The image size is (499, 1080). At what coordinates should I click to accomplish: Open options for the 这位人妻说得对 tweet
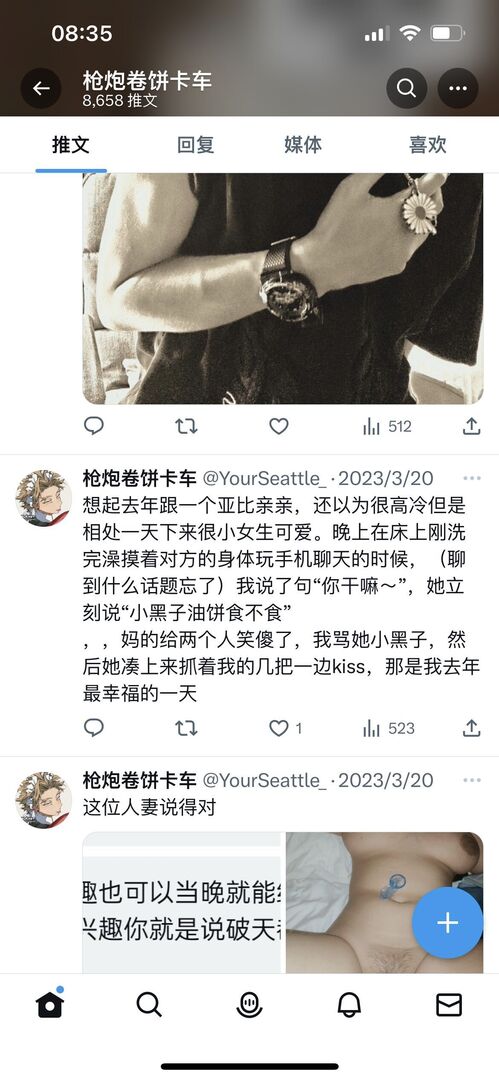point(472,780)
